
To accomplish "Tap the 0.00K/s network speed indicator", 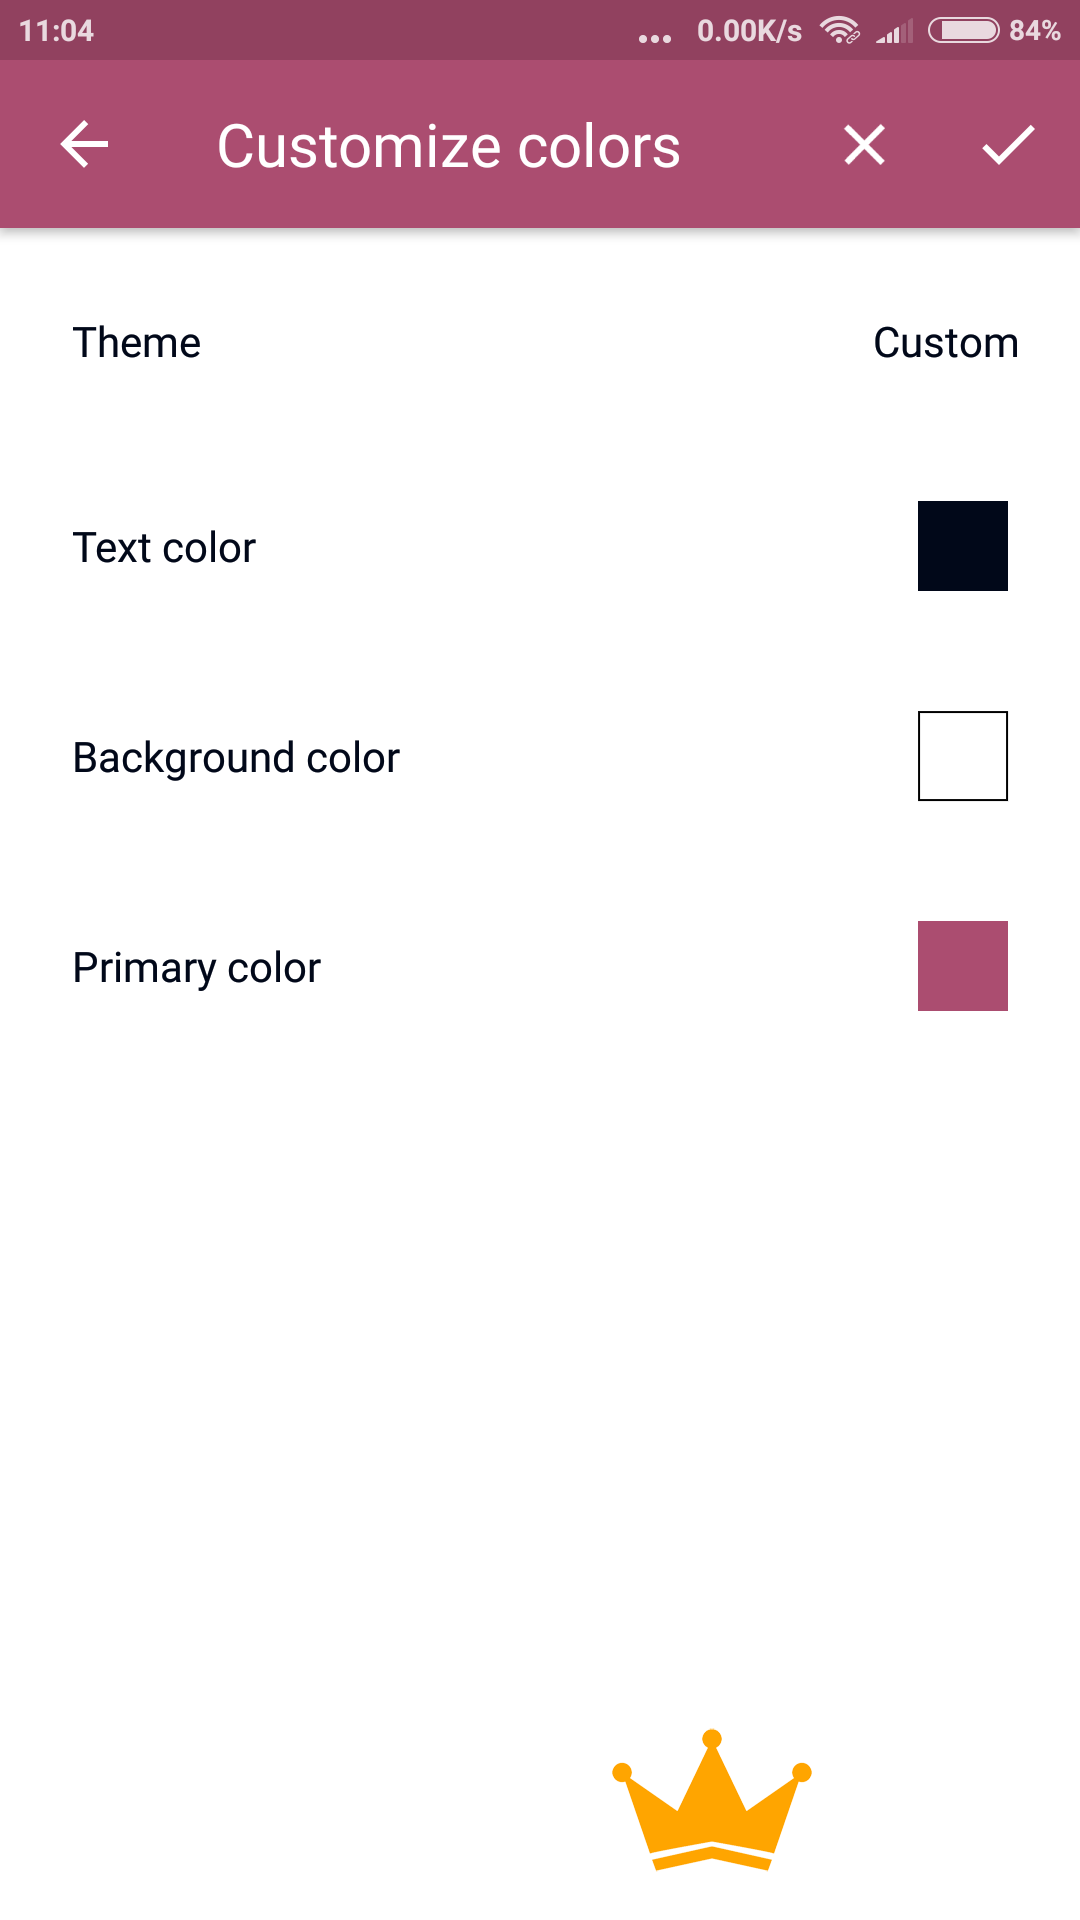I will pos(749,31).
